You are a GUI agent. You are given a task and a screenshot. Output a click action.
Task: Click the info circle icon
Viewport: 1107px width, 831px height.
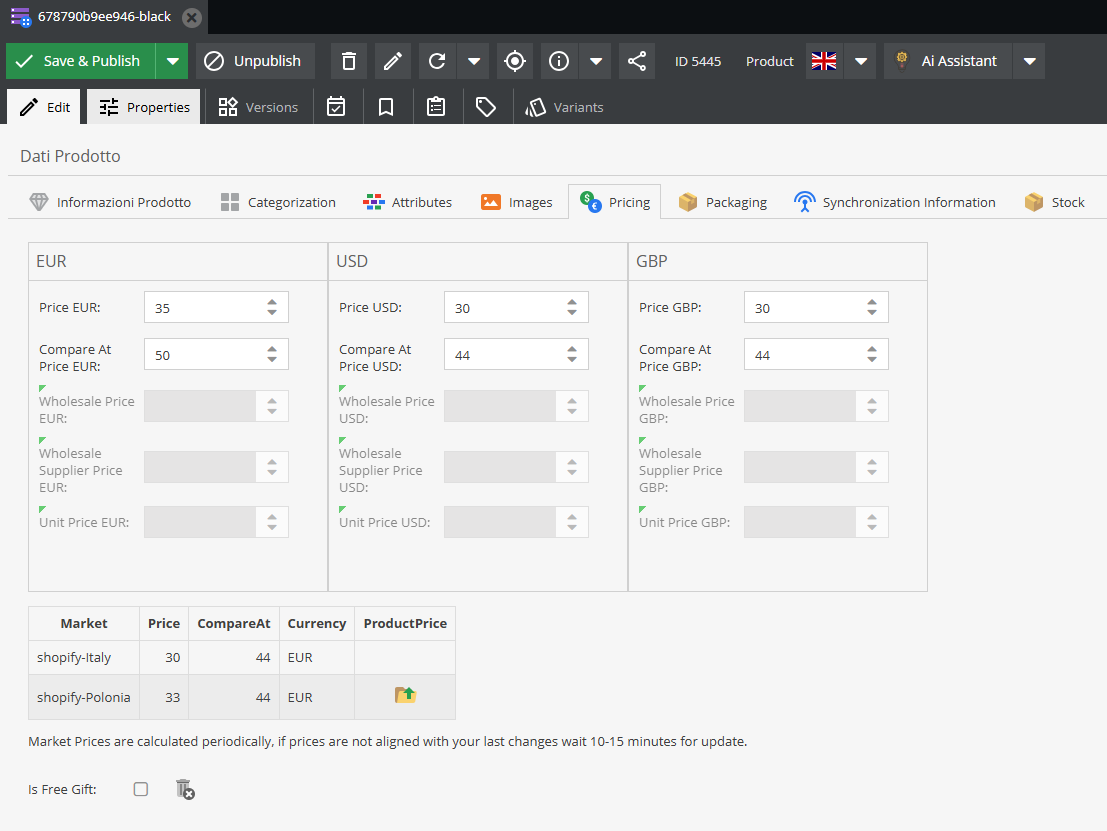tap(559, 61)
